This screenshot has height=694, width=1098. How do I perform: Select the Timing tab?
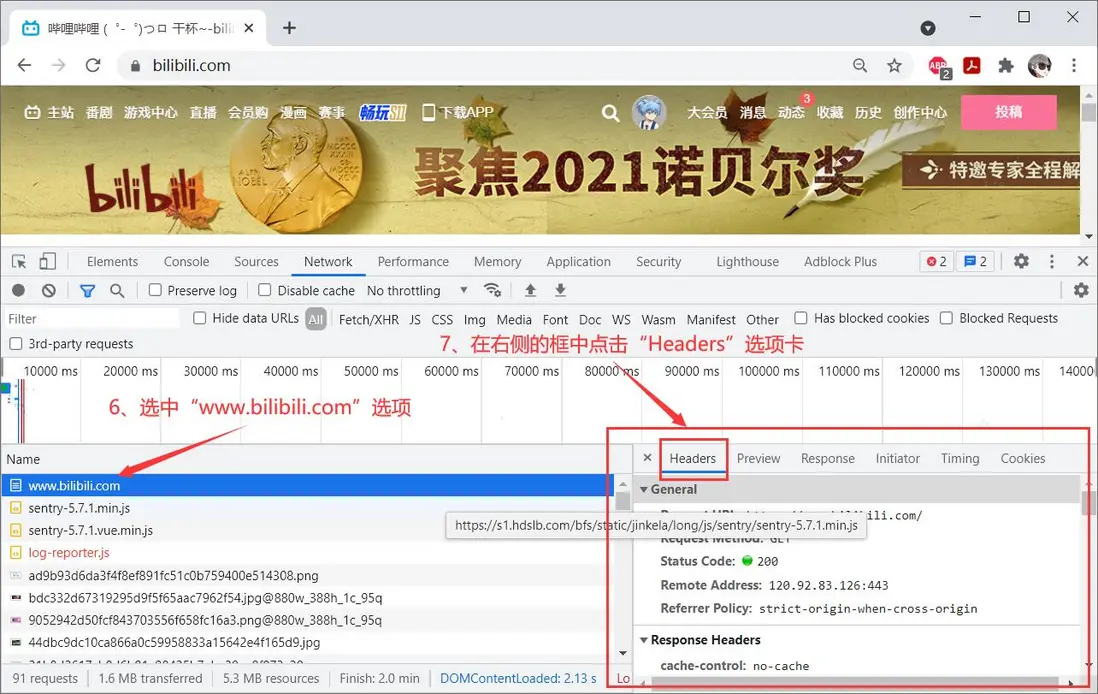pos(960,459)
